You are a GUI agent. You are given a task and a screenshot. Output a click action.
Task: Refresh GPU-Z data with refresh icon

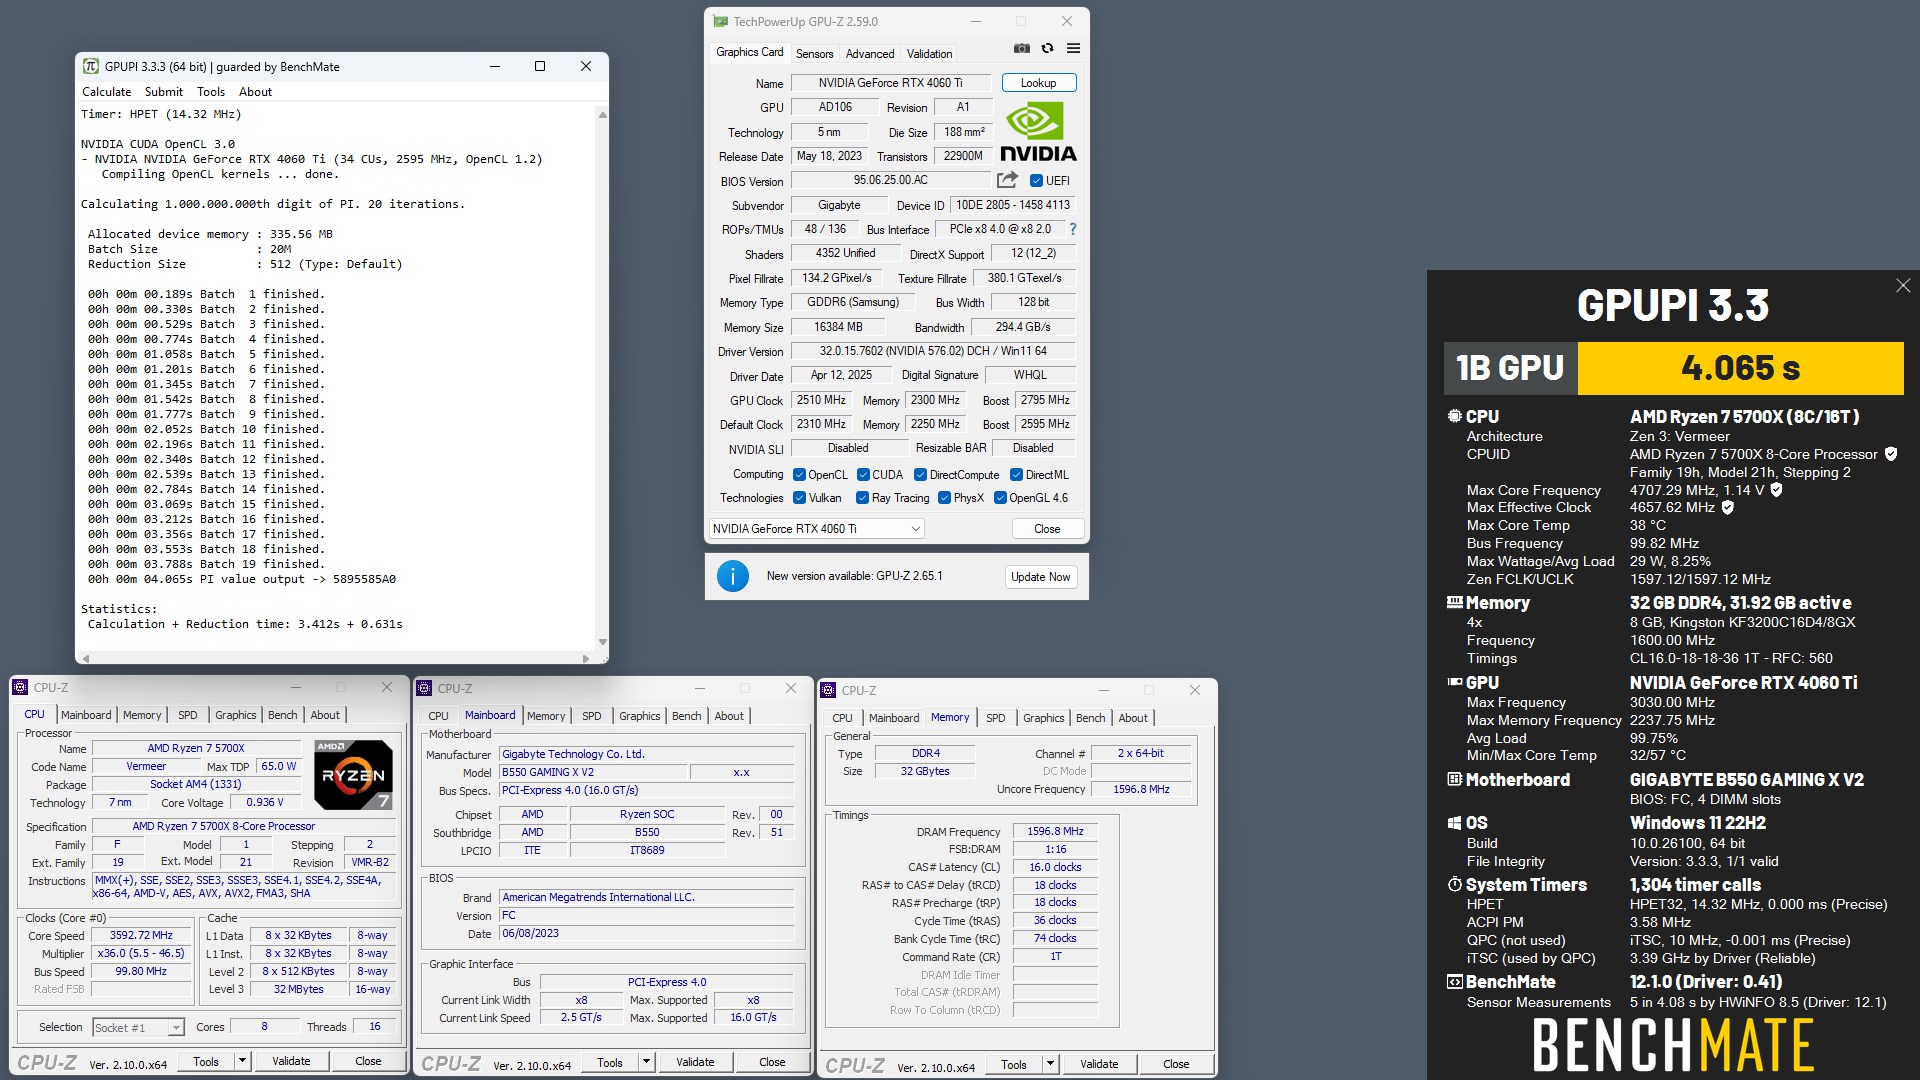[x=1047, y=48]
